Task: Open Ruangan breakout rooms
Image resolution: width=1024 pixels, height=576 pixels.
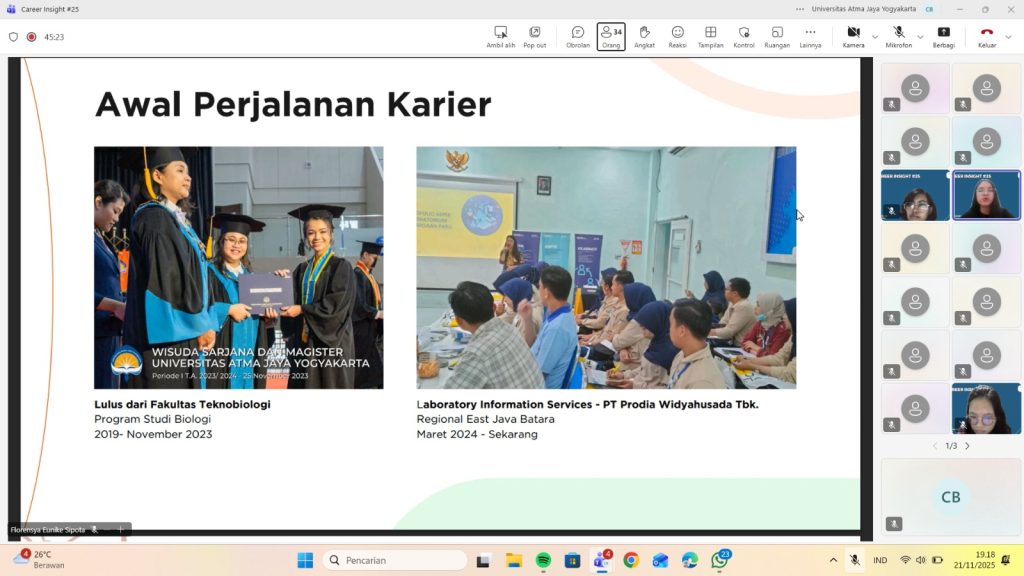Action: [x=777, y=37]
